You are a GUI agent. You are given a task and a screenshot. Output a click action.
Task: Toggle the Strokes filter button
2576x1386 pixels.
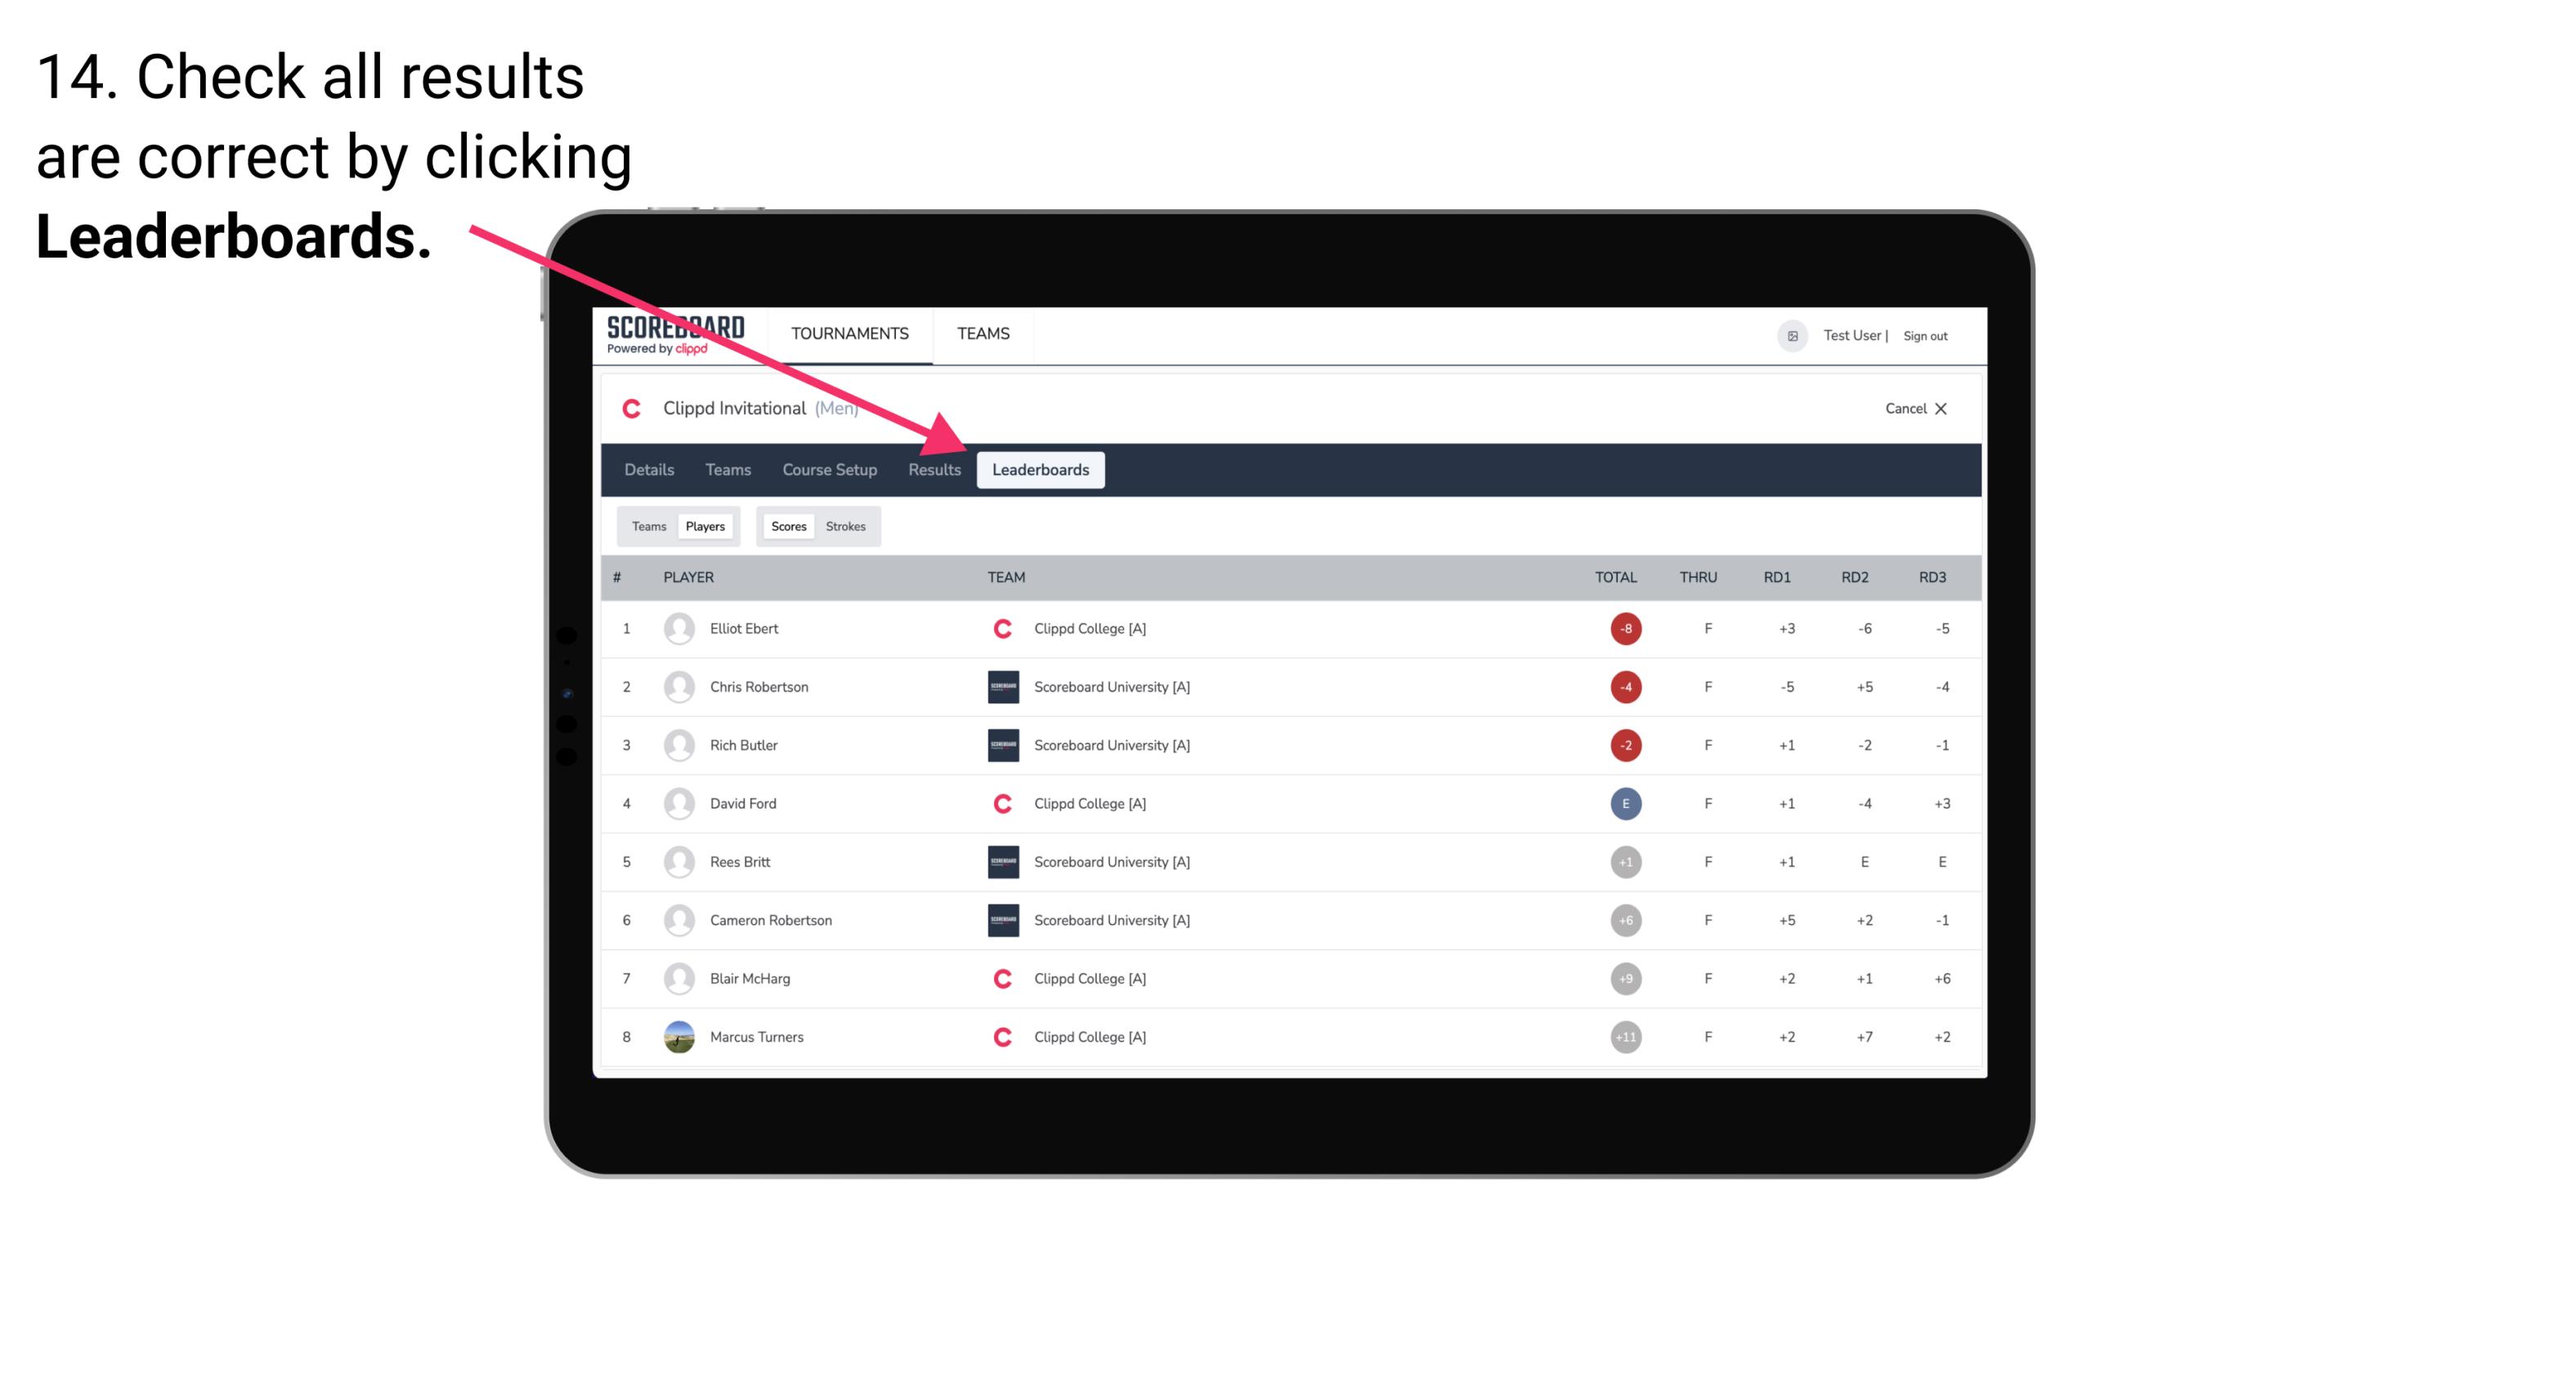[x=846, y=526]
